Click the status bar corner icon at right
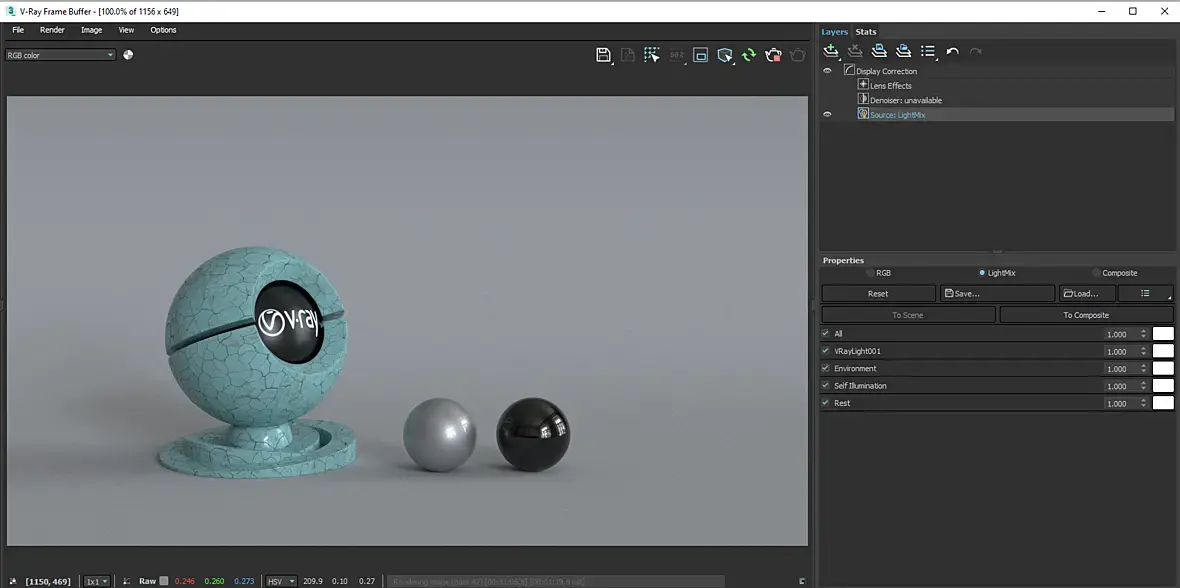This screenshot has height=588, width=1180. pos(802,581)
